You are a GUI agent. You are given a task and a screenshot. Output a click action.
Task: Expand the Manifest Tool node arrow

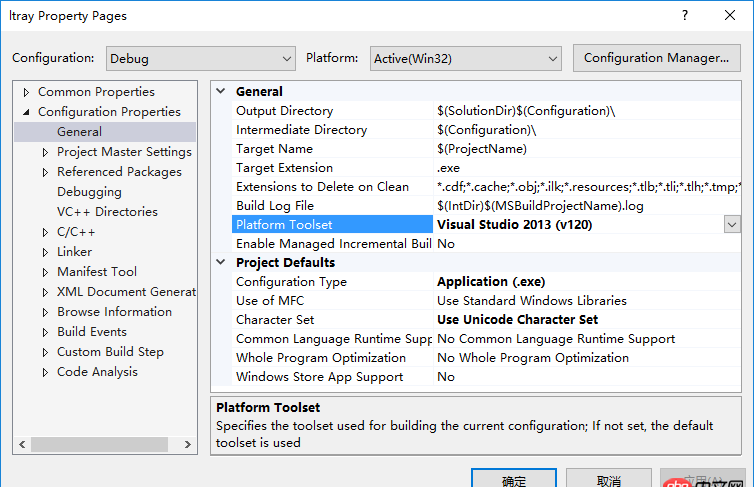pyautogui.click(x=45, y=272)
